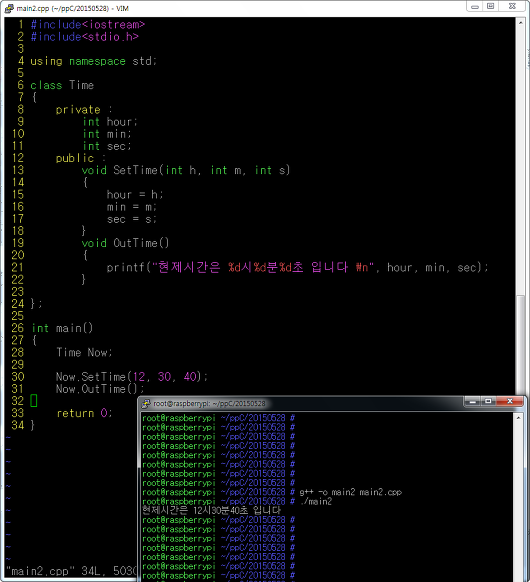Click the 'int min;' declaration
Image resolution: width=530 pixels, height=582 pixels.
click(107, 134)
